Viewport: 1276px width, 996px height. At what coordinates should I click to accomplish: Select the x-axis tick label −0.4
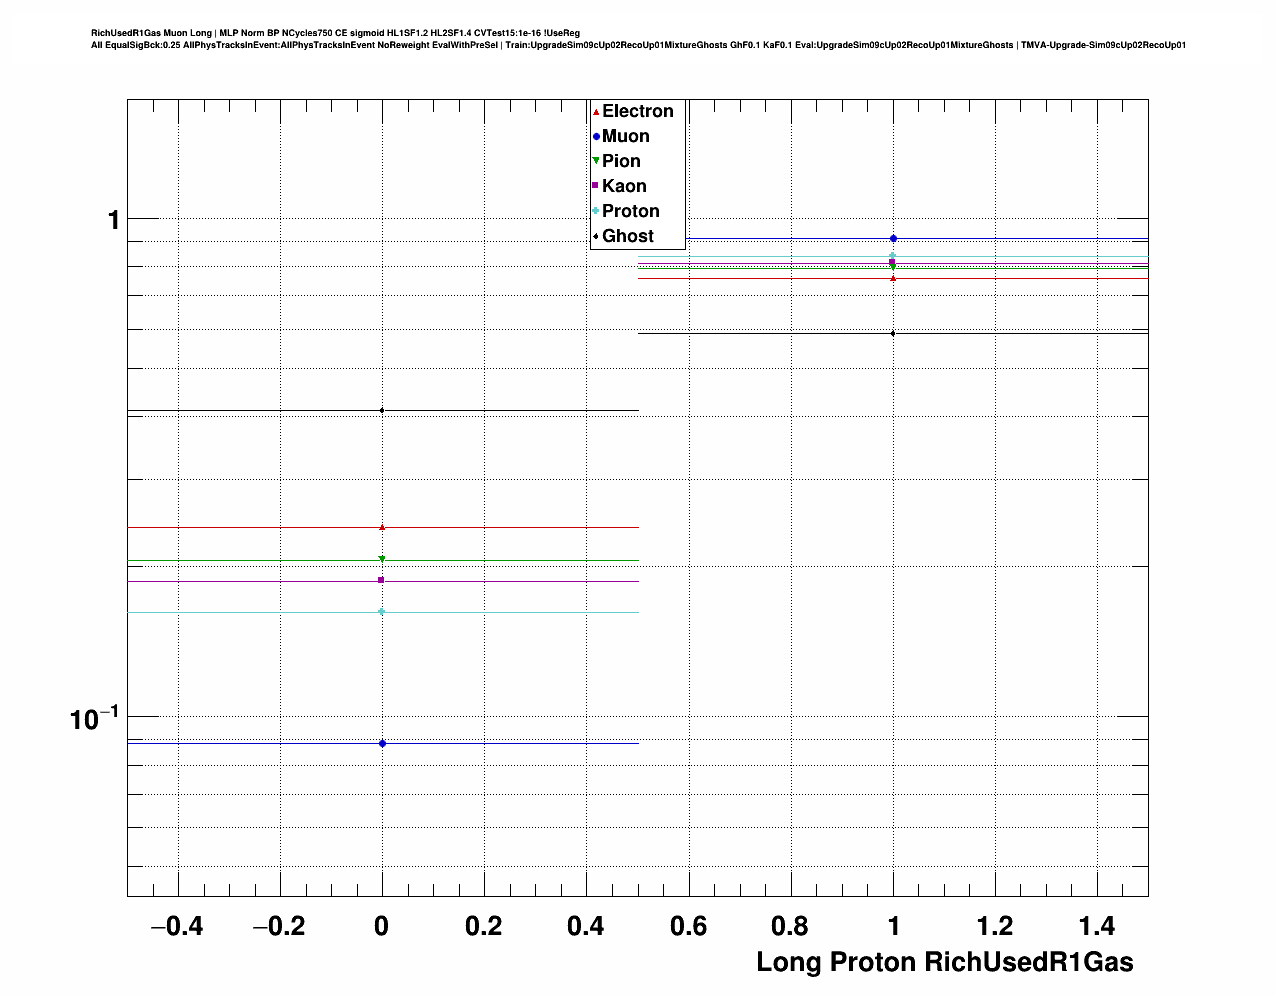176,927
